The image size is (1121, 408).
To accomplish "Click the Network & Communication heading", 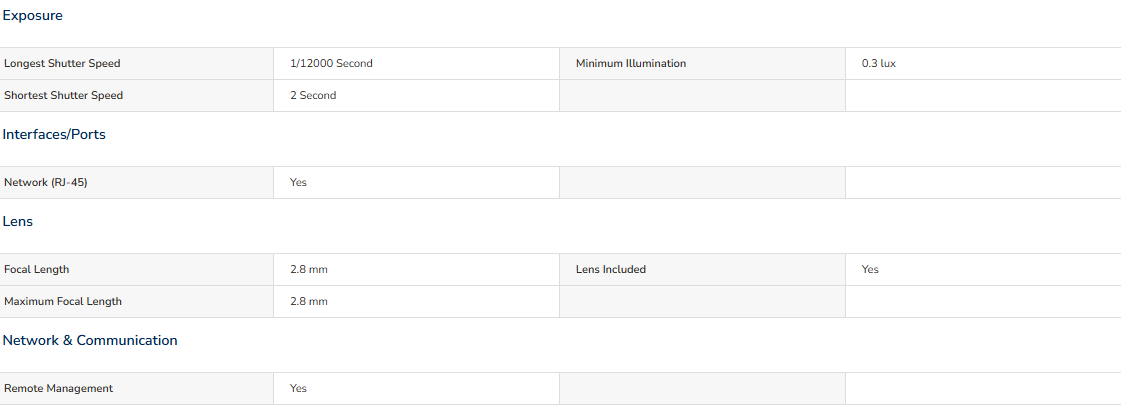I will (x=90, y=341).
